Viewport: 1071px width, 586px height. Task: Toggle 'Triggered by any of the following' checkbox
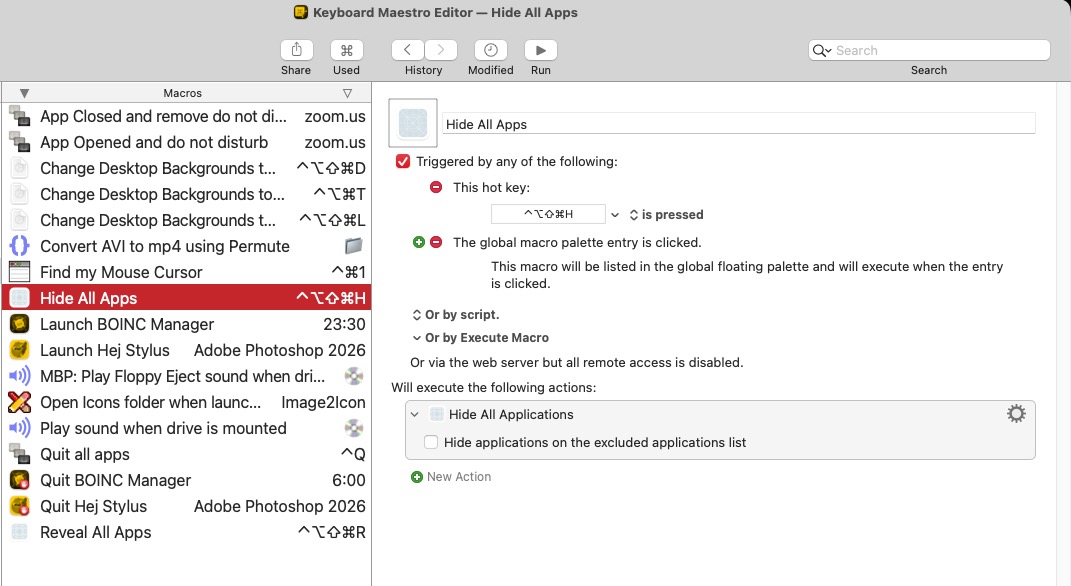click(x=403, y=161)
